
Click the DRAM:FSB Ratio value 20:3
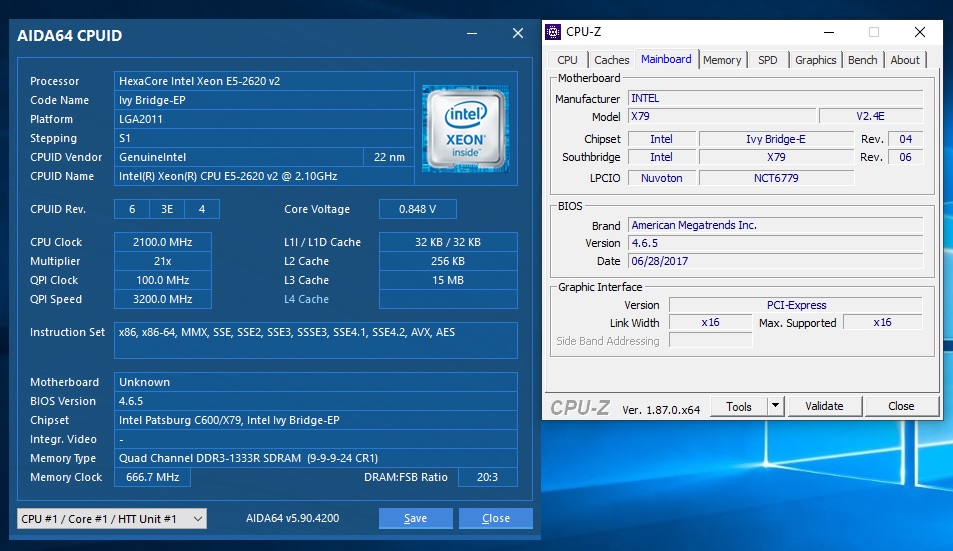pos(487,477)
